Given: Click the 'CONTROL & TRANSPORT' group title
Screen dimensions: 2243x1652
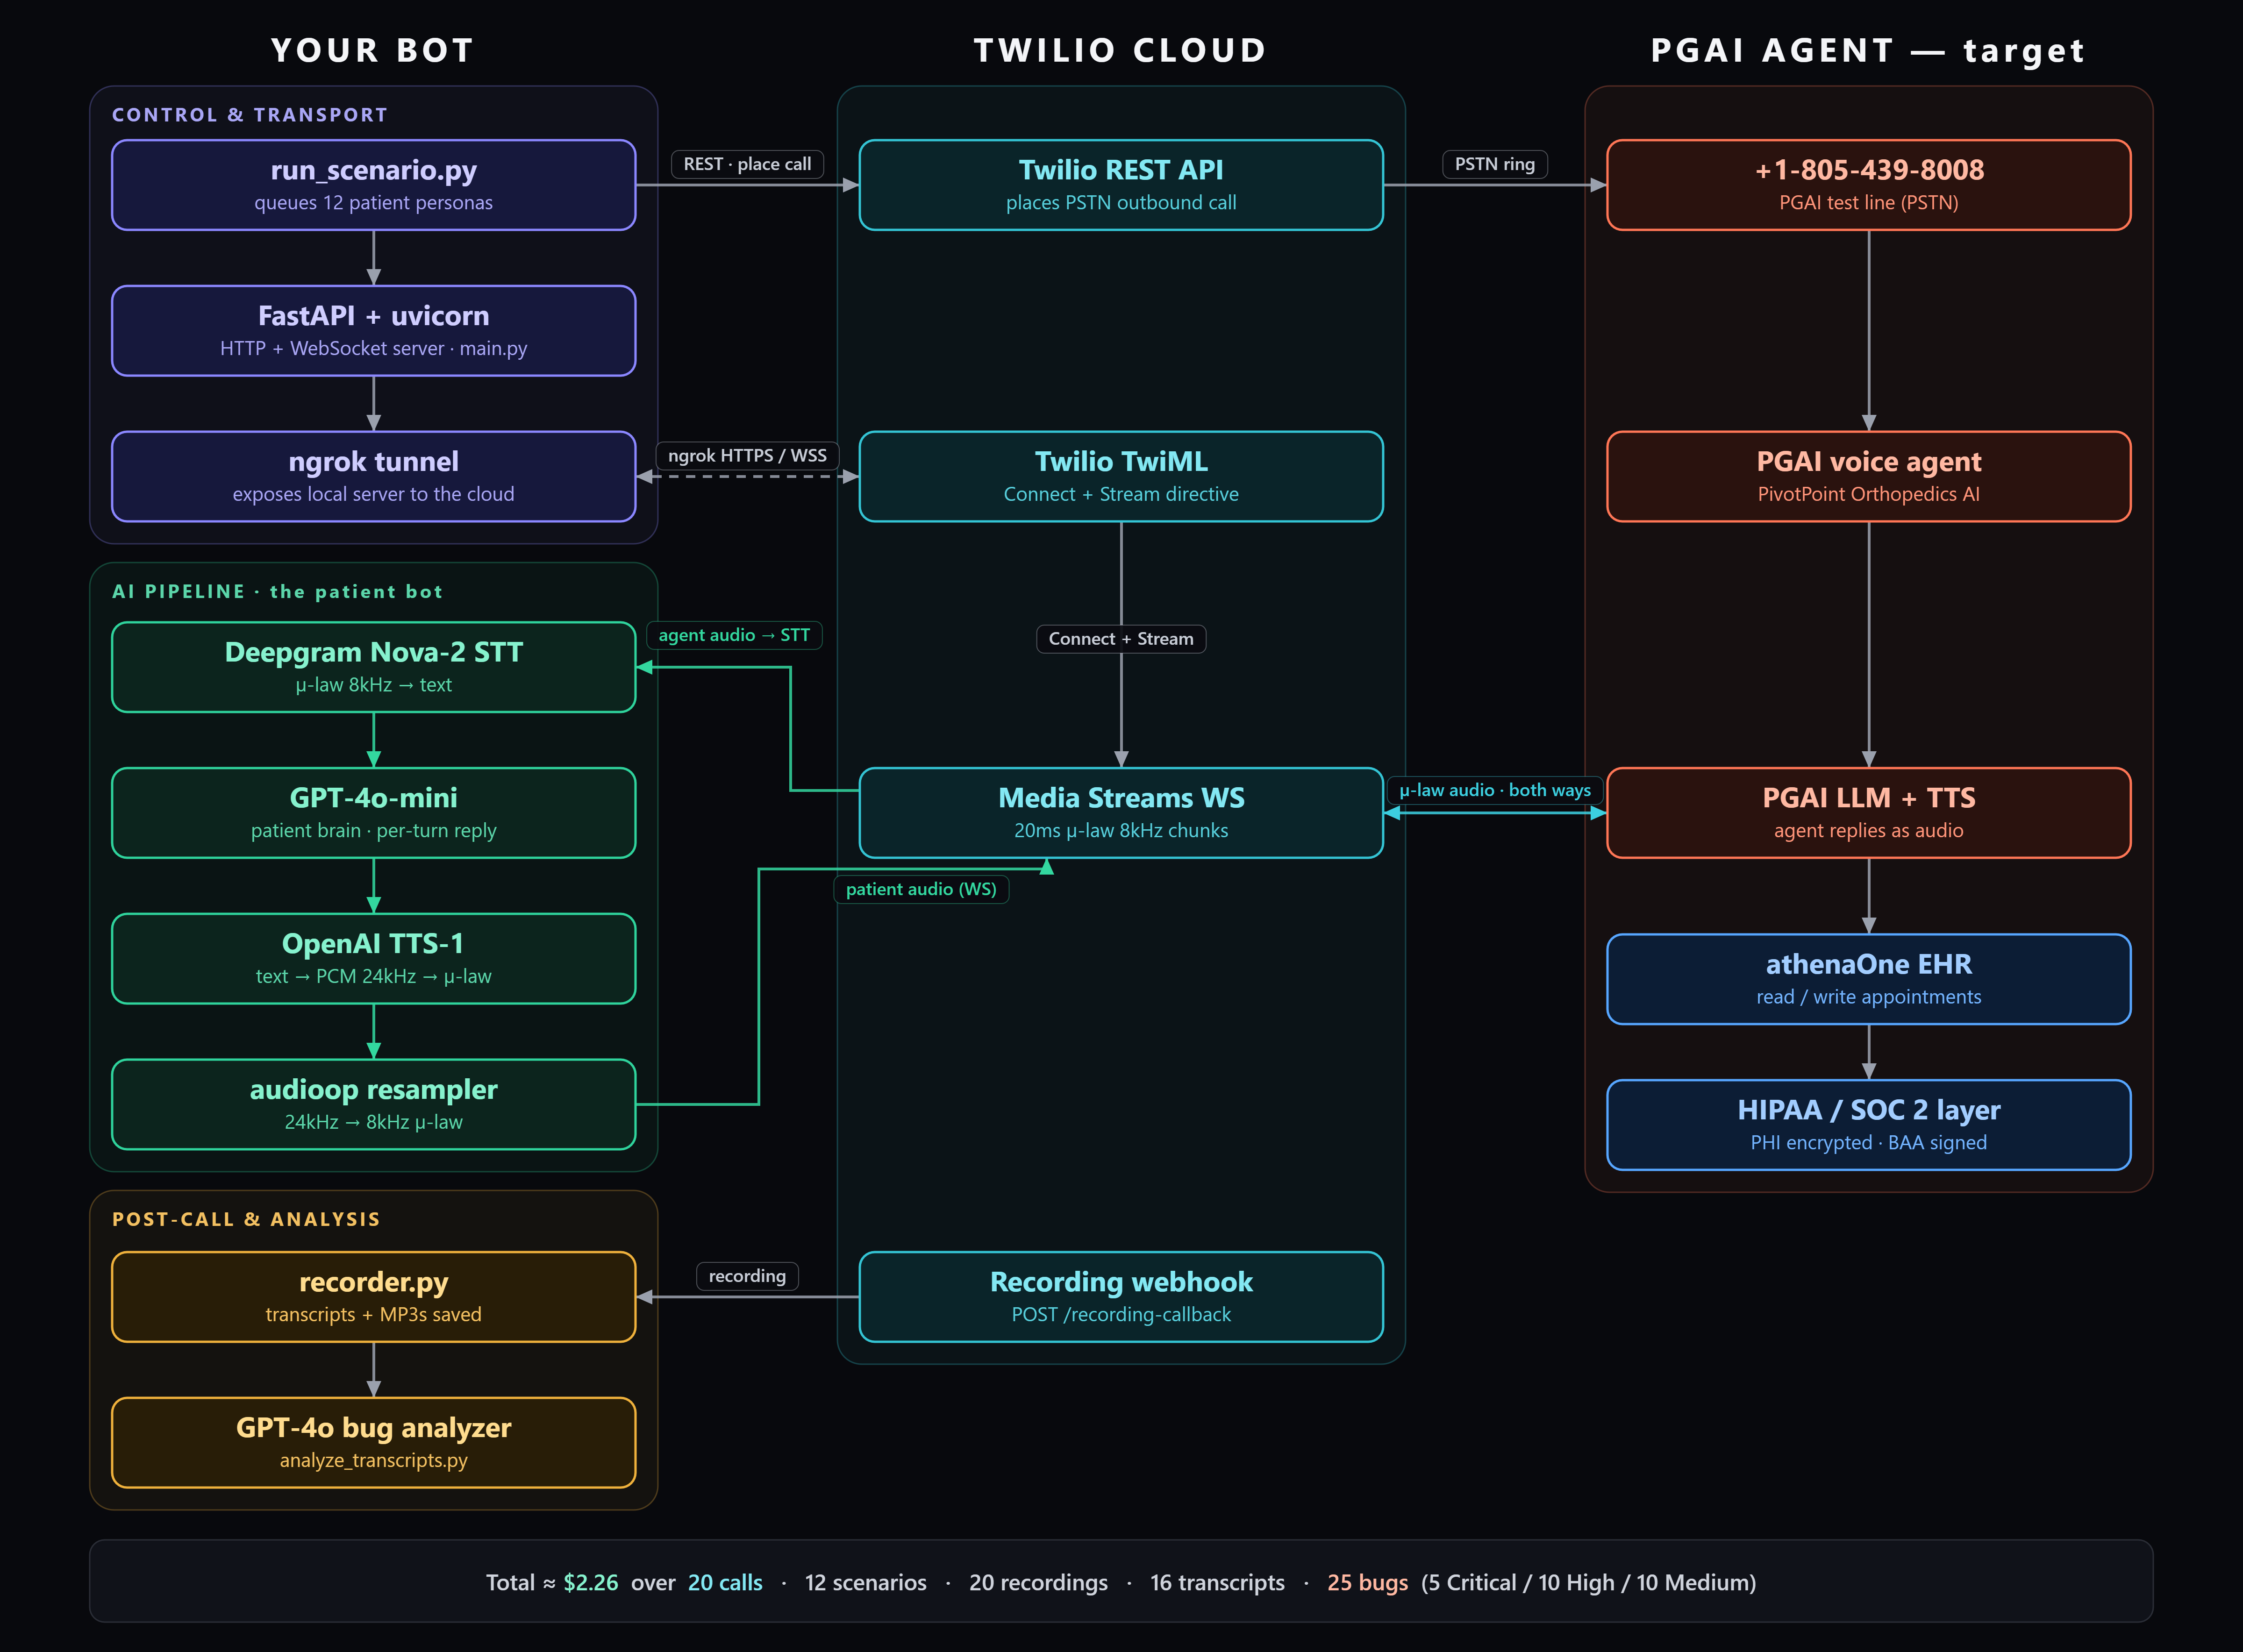Looking at the screenshot, I should [250, 115].
